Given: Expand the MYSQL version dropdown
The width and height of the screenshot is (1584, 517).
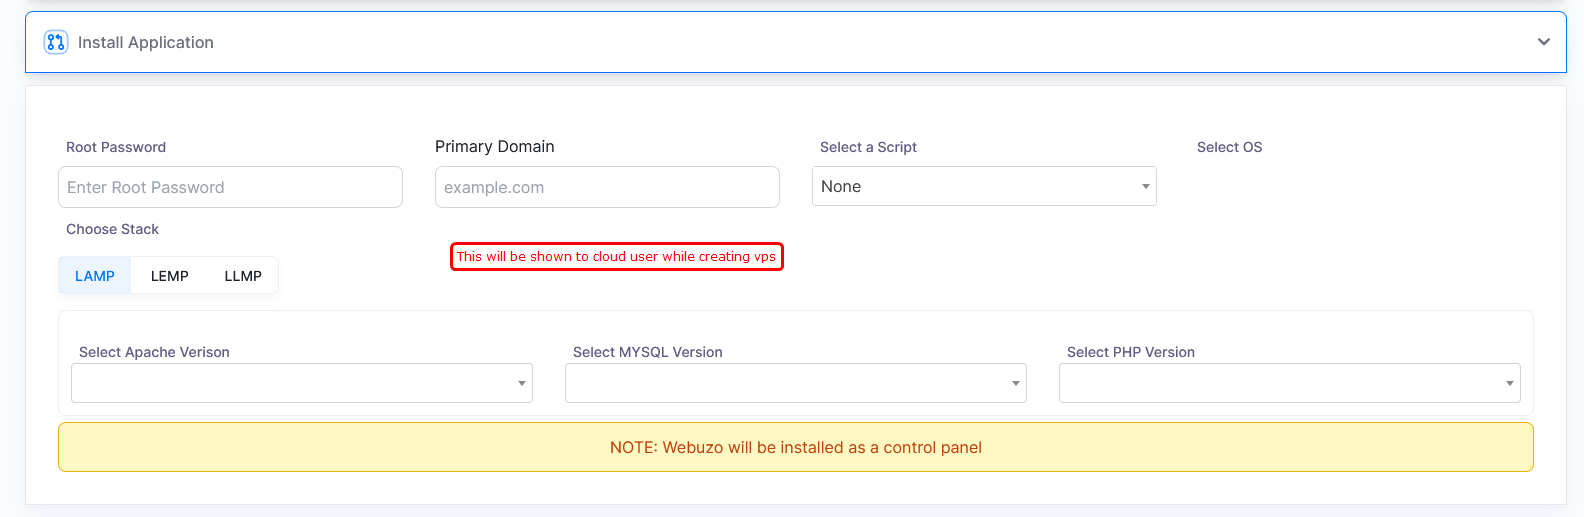Looking at the screenshot, I should [x=795, y=383].
